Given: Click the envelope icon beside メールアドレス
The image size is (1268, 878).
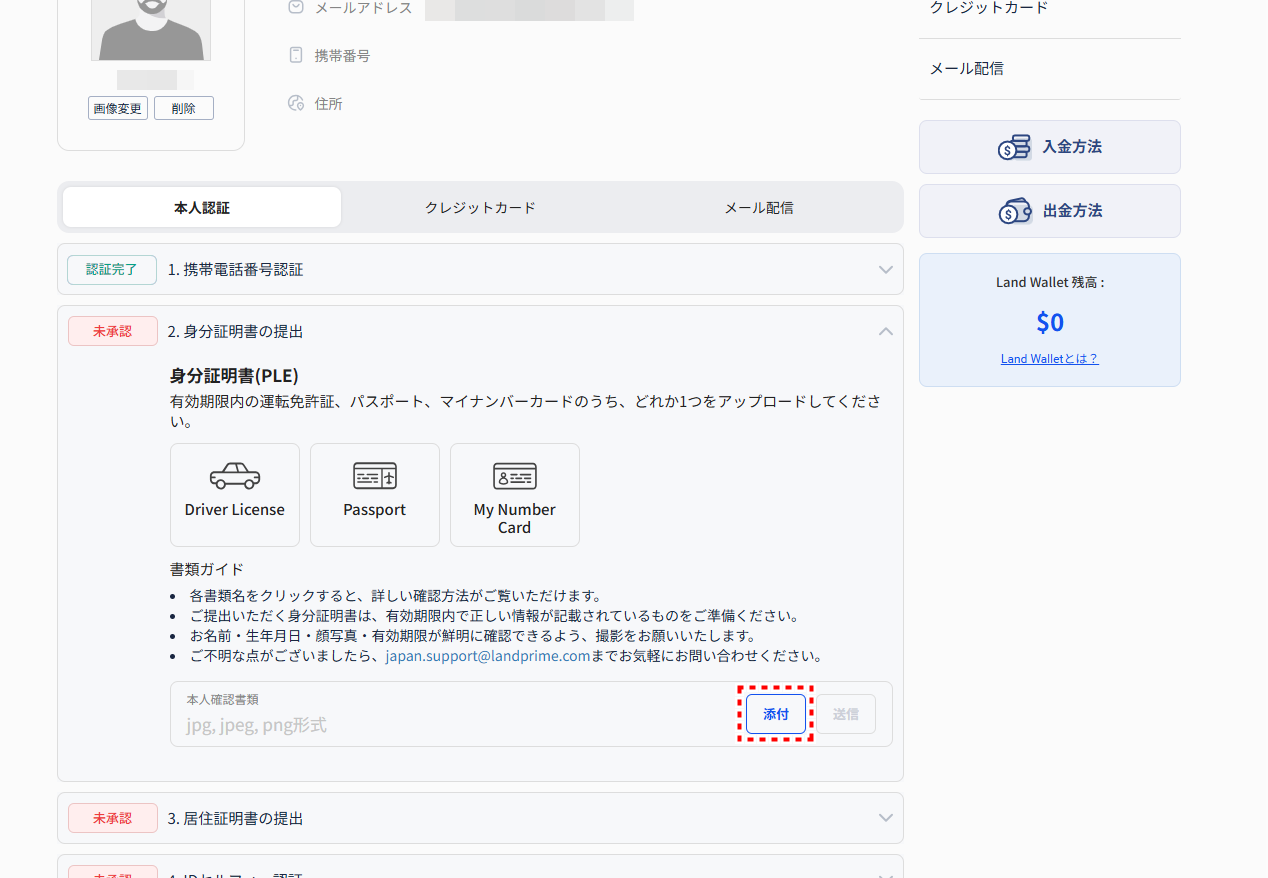Looking at the screenshot, I should (296, 7).
